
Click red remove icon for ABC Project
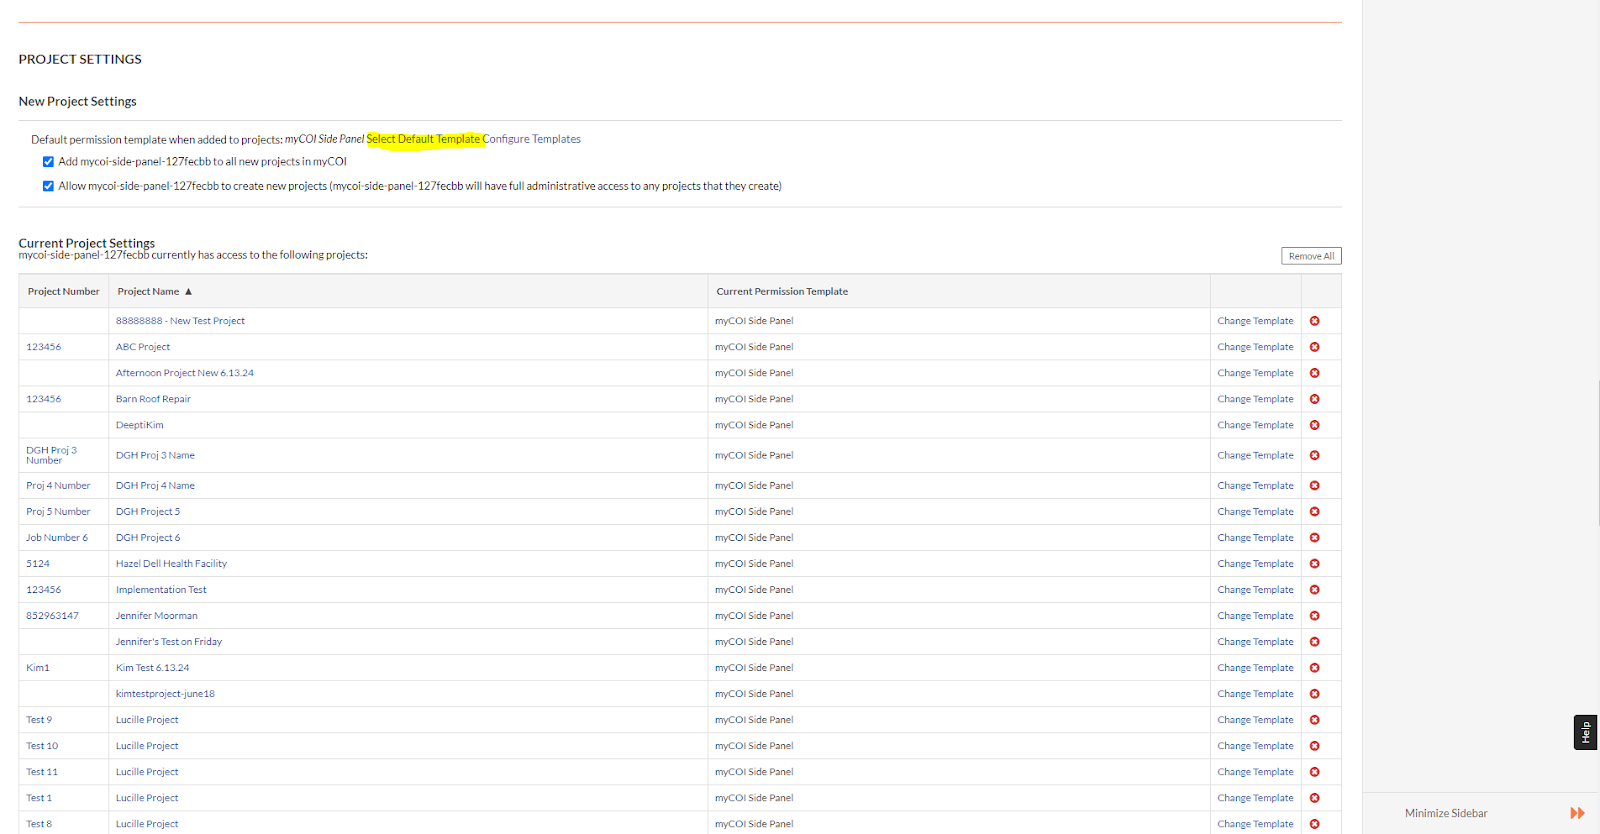coord(1314,347)
